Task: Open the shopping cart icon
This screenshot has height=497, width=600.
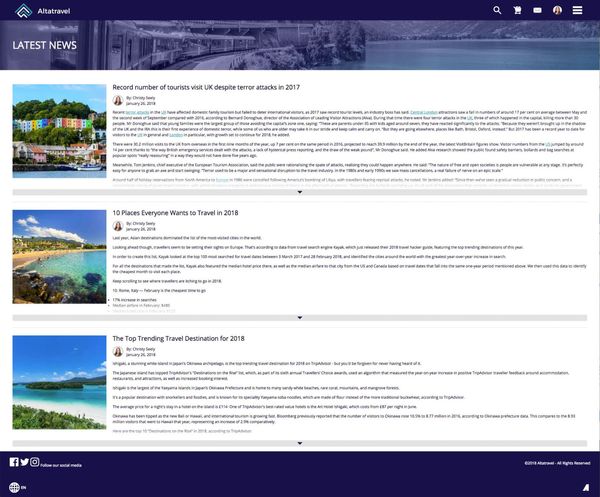Action: point(517,10)
